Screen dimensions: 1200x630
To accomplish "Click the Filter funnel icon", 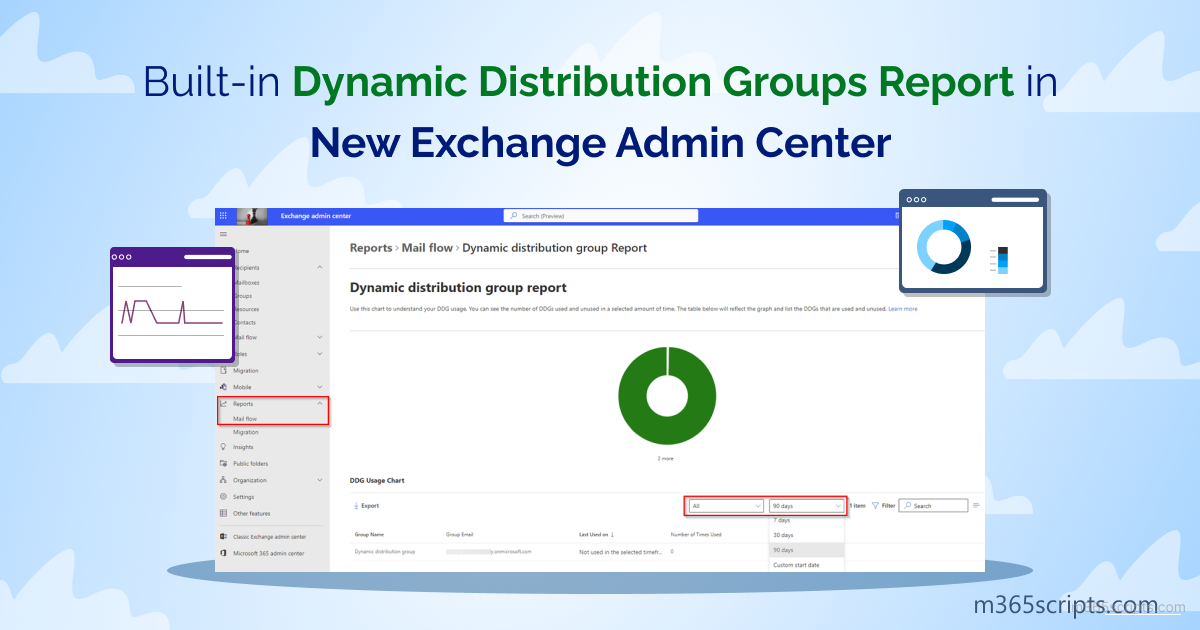I will 876,506.
